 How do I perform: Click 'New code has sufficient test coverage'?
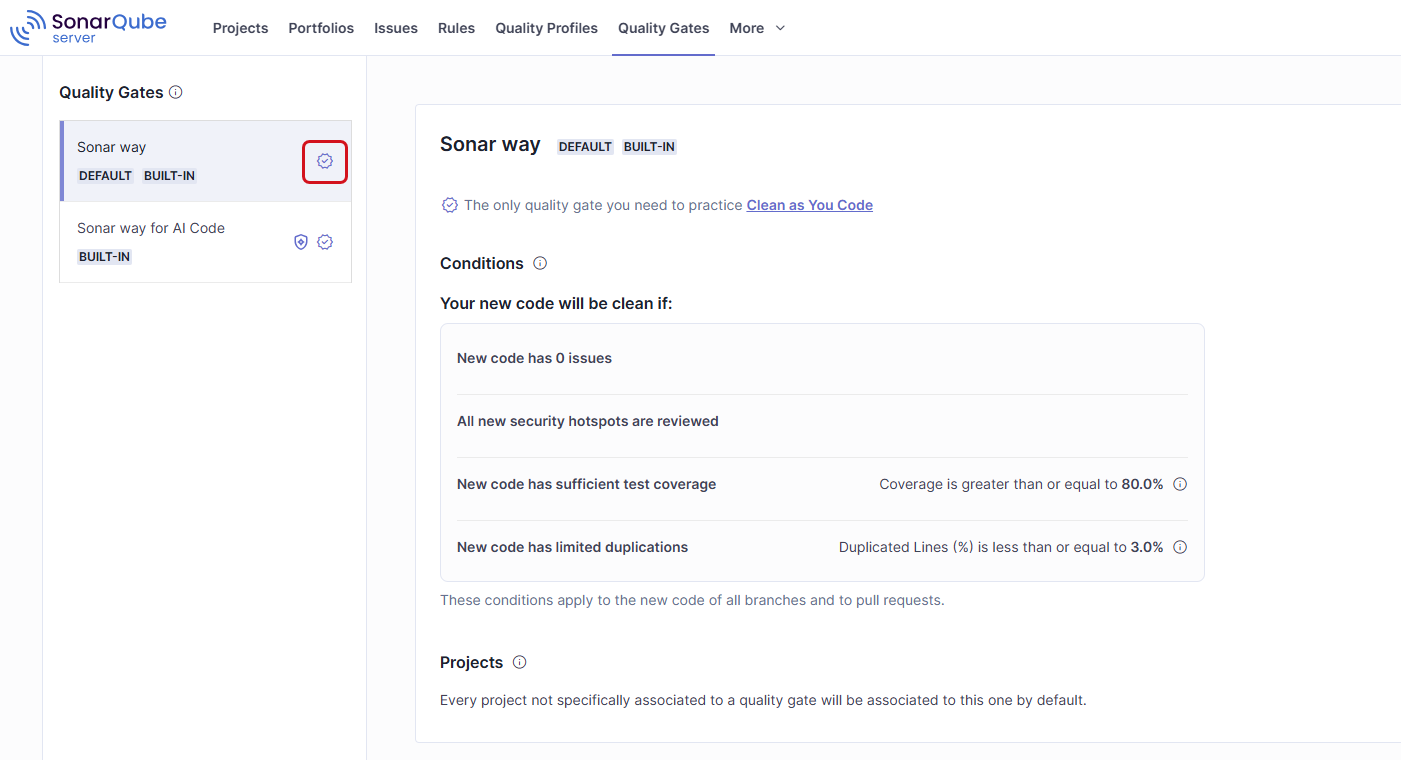click(586, 484)
